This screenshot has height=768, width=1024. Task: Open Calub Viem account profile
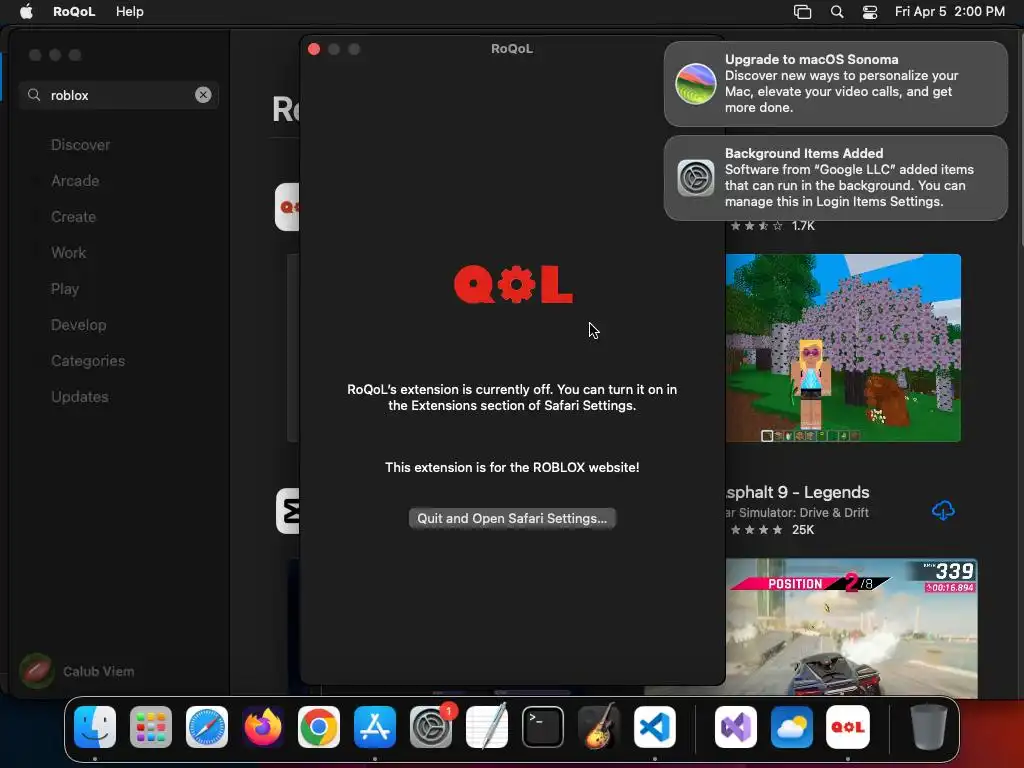tap(77, 671)
